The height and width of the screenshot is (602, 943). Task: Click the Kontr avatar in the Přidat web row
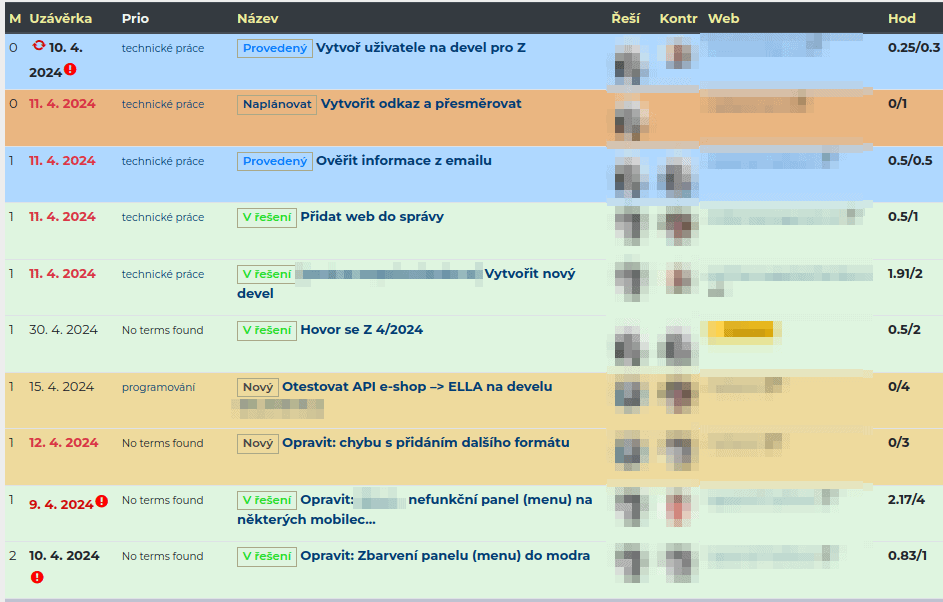[x=679, y=224]
